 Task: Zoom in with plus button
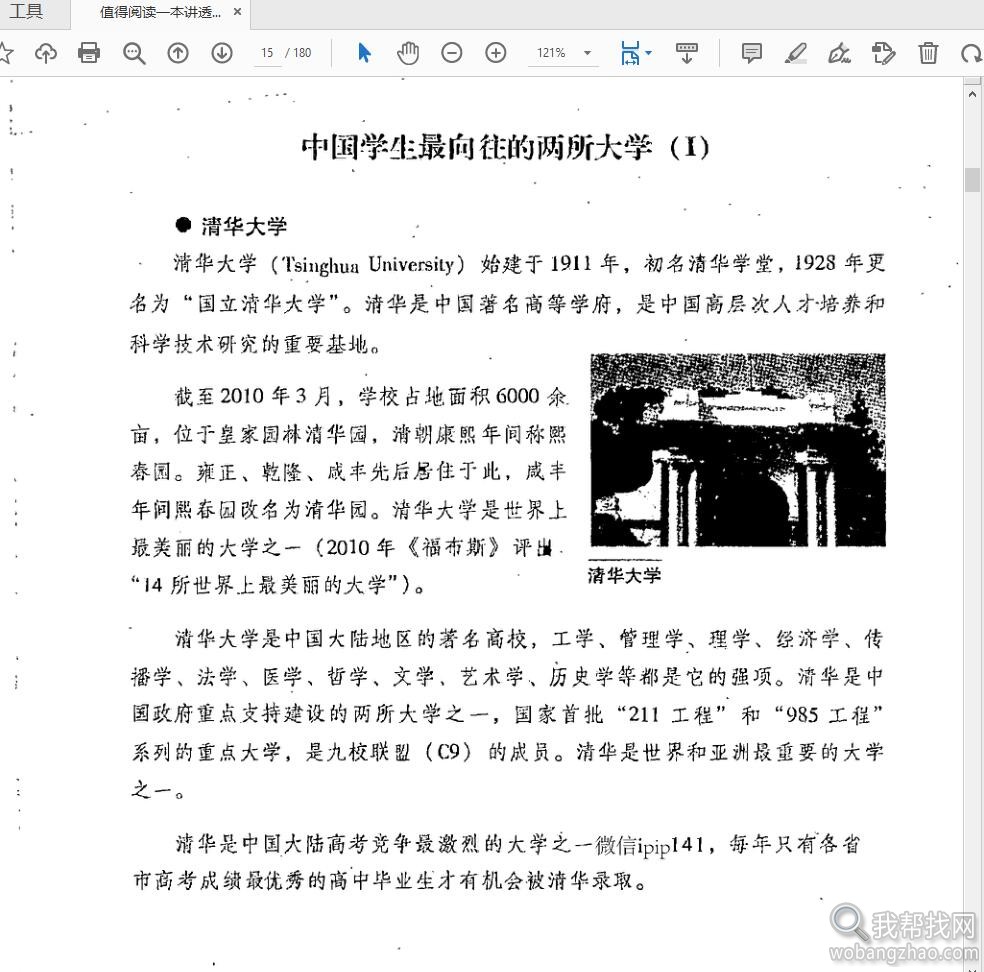pyautogui.click(x=496, y=53)
